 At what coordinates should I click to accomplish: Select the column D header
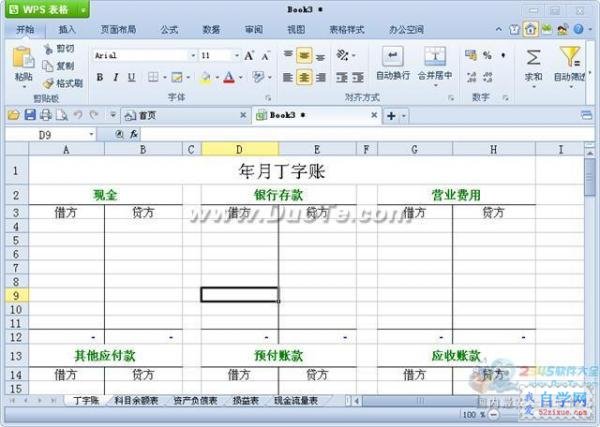pos(240,149)
